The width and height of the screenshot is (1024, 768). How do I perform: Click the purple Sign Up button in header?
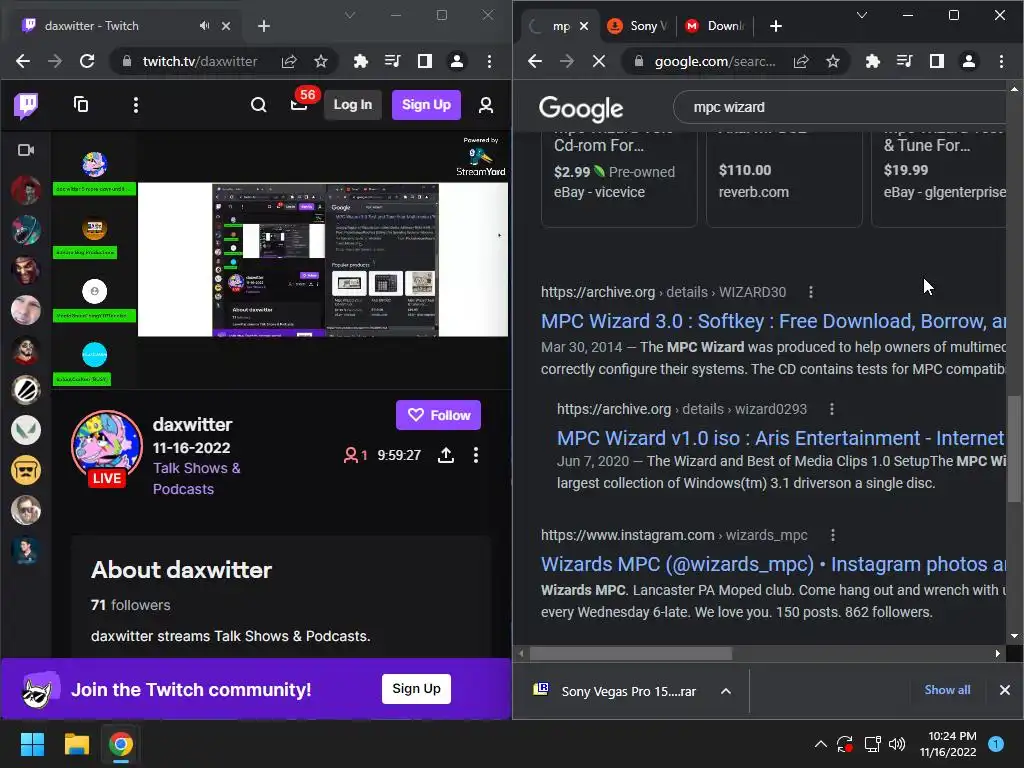pyautogui.click(x=426, y=104)
